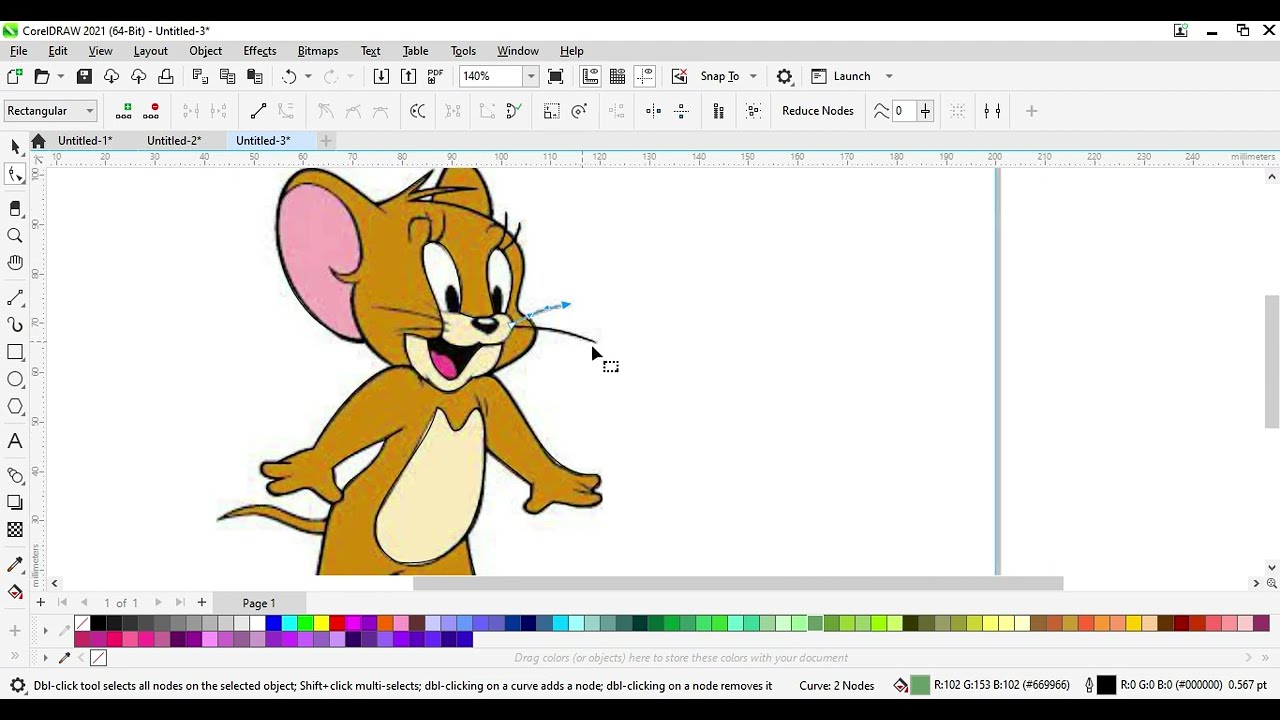
Task: Pick the Ellipse tool
Action: click(x=15, y=379)
